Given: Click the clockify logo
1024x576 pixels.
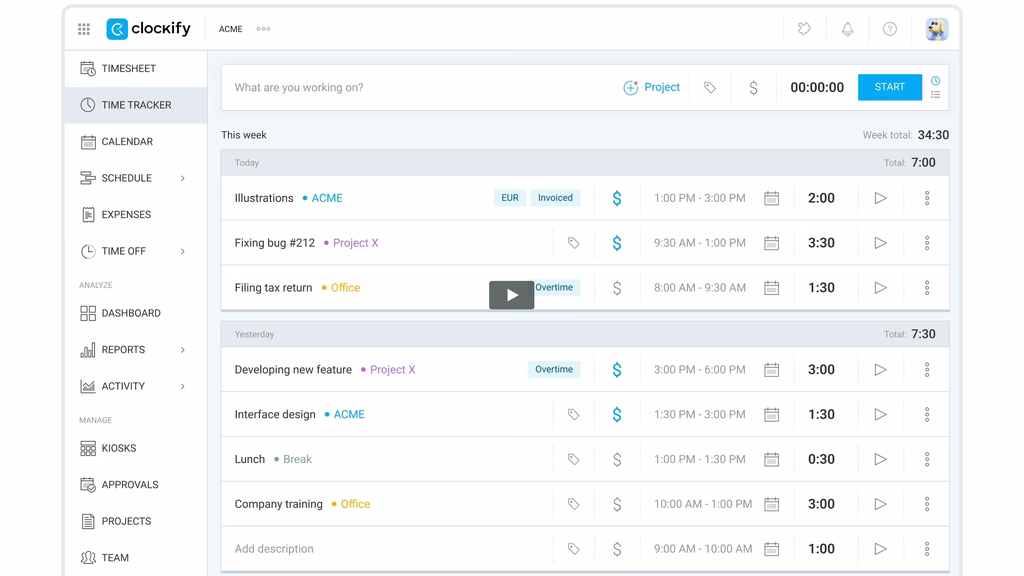Looking at the screenshot, I should (x=149, y=29).
